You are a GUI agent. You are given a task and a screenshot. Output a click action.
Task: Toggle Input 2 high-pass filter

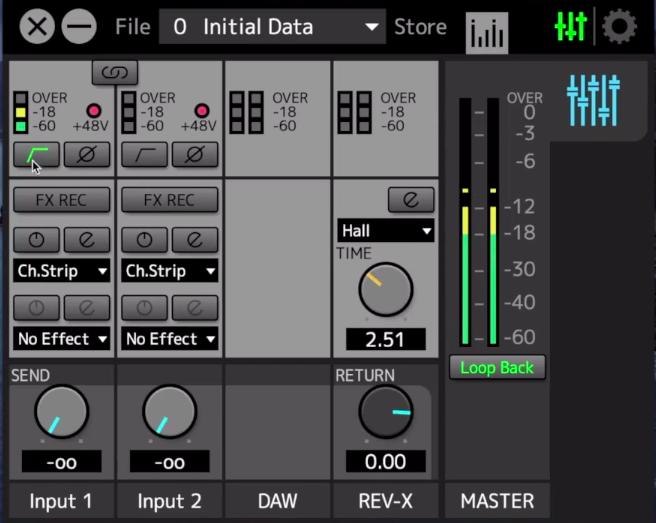144,154
